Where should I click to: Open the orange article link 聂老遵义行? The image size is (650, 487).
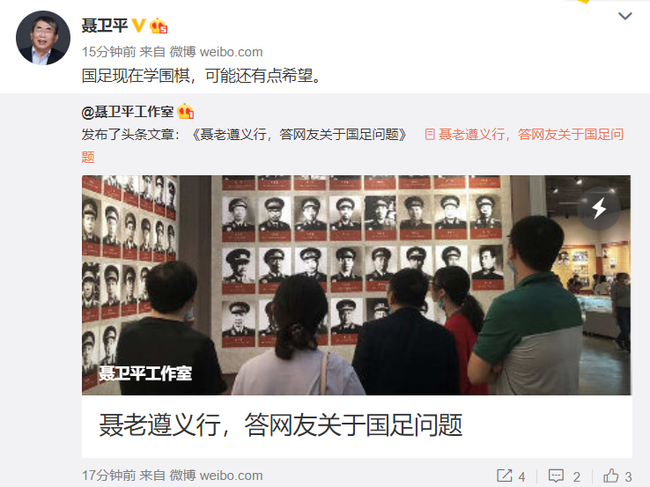click(x=352, y=145)
